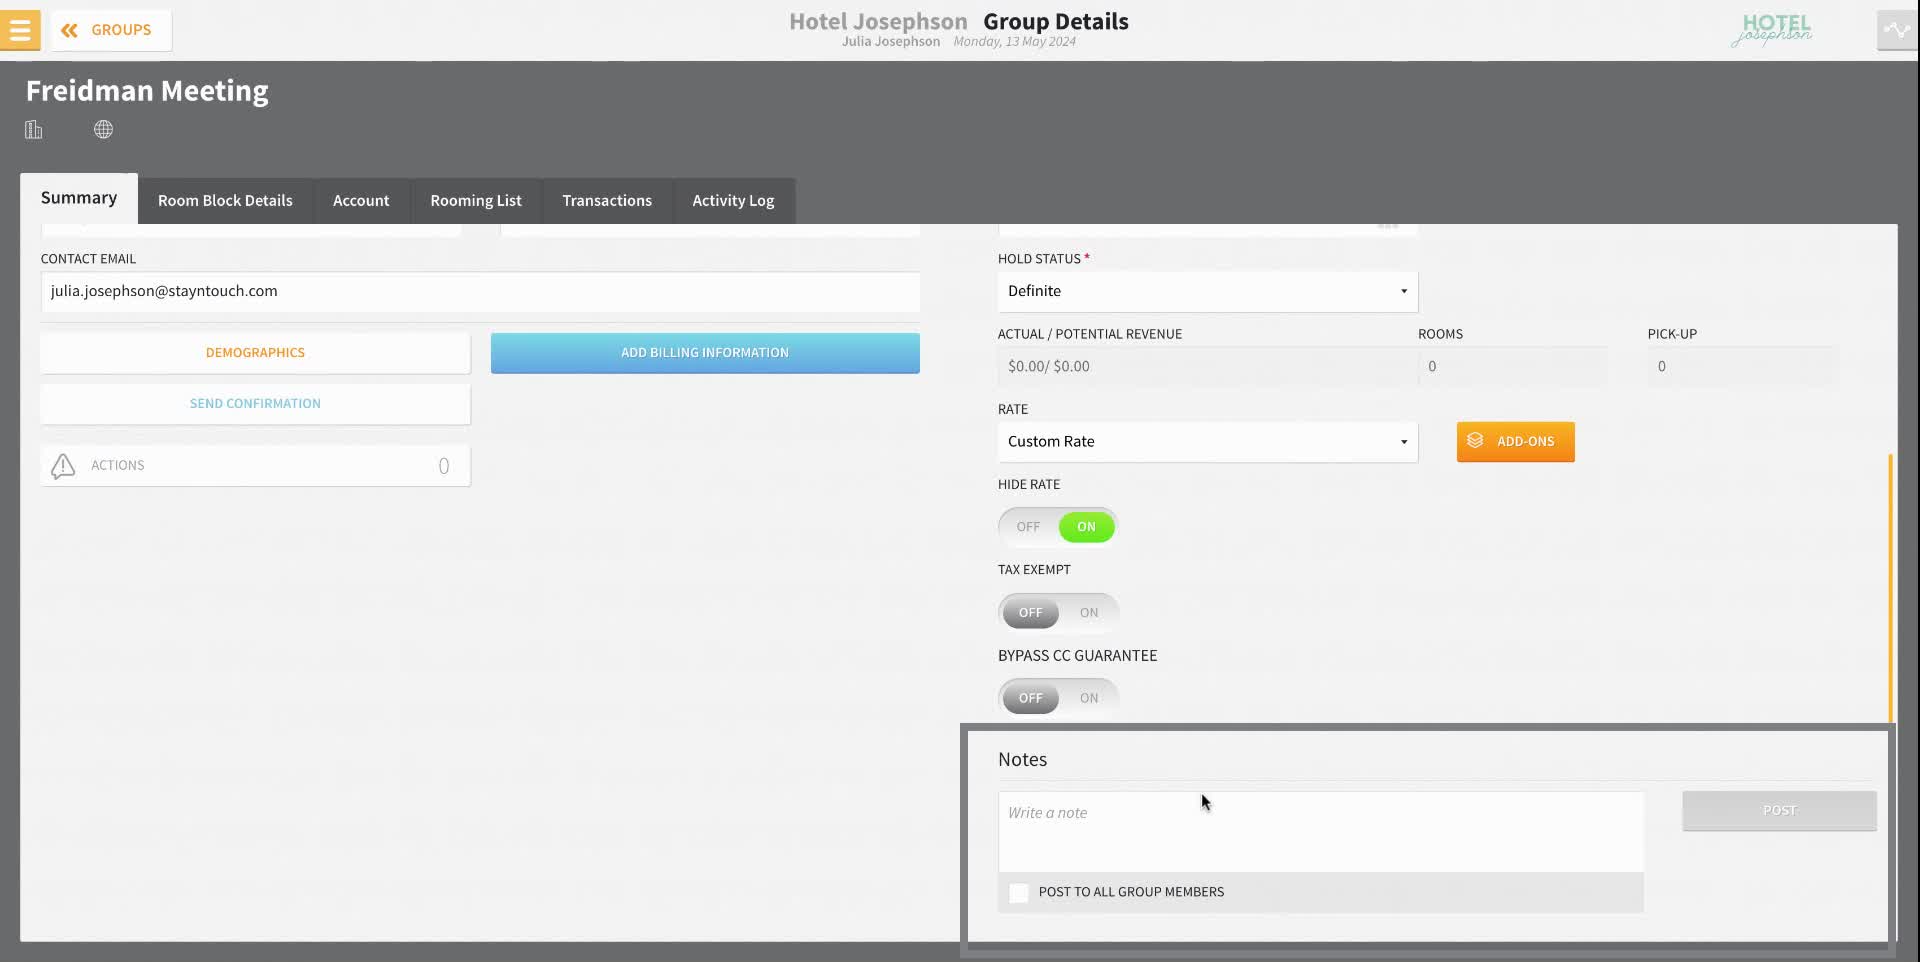
Task: Open the Account tab
Action: (x=361, y=201)
